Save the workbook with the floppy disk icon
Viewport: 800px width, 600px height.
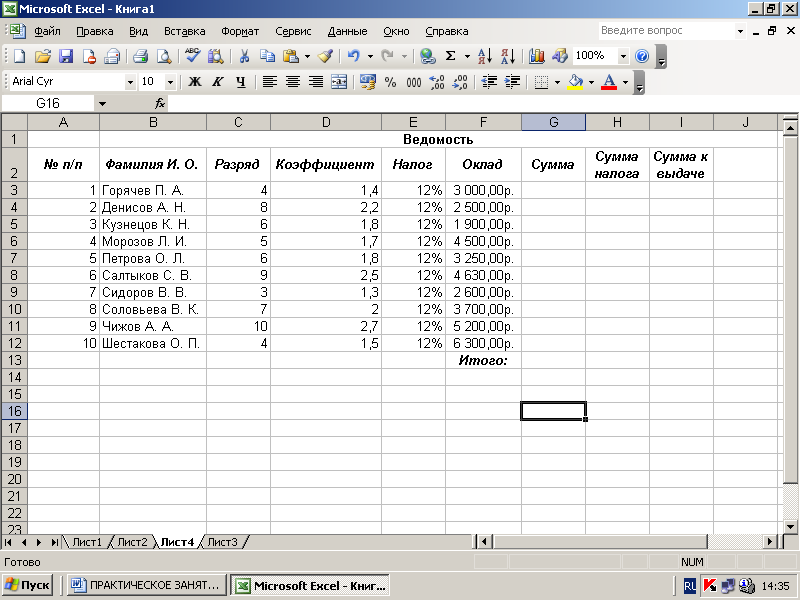[x=66, y=56]
